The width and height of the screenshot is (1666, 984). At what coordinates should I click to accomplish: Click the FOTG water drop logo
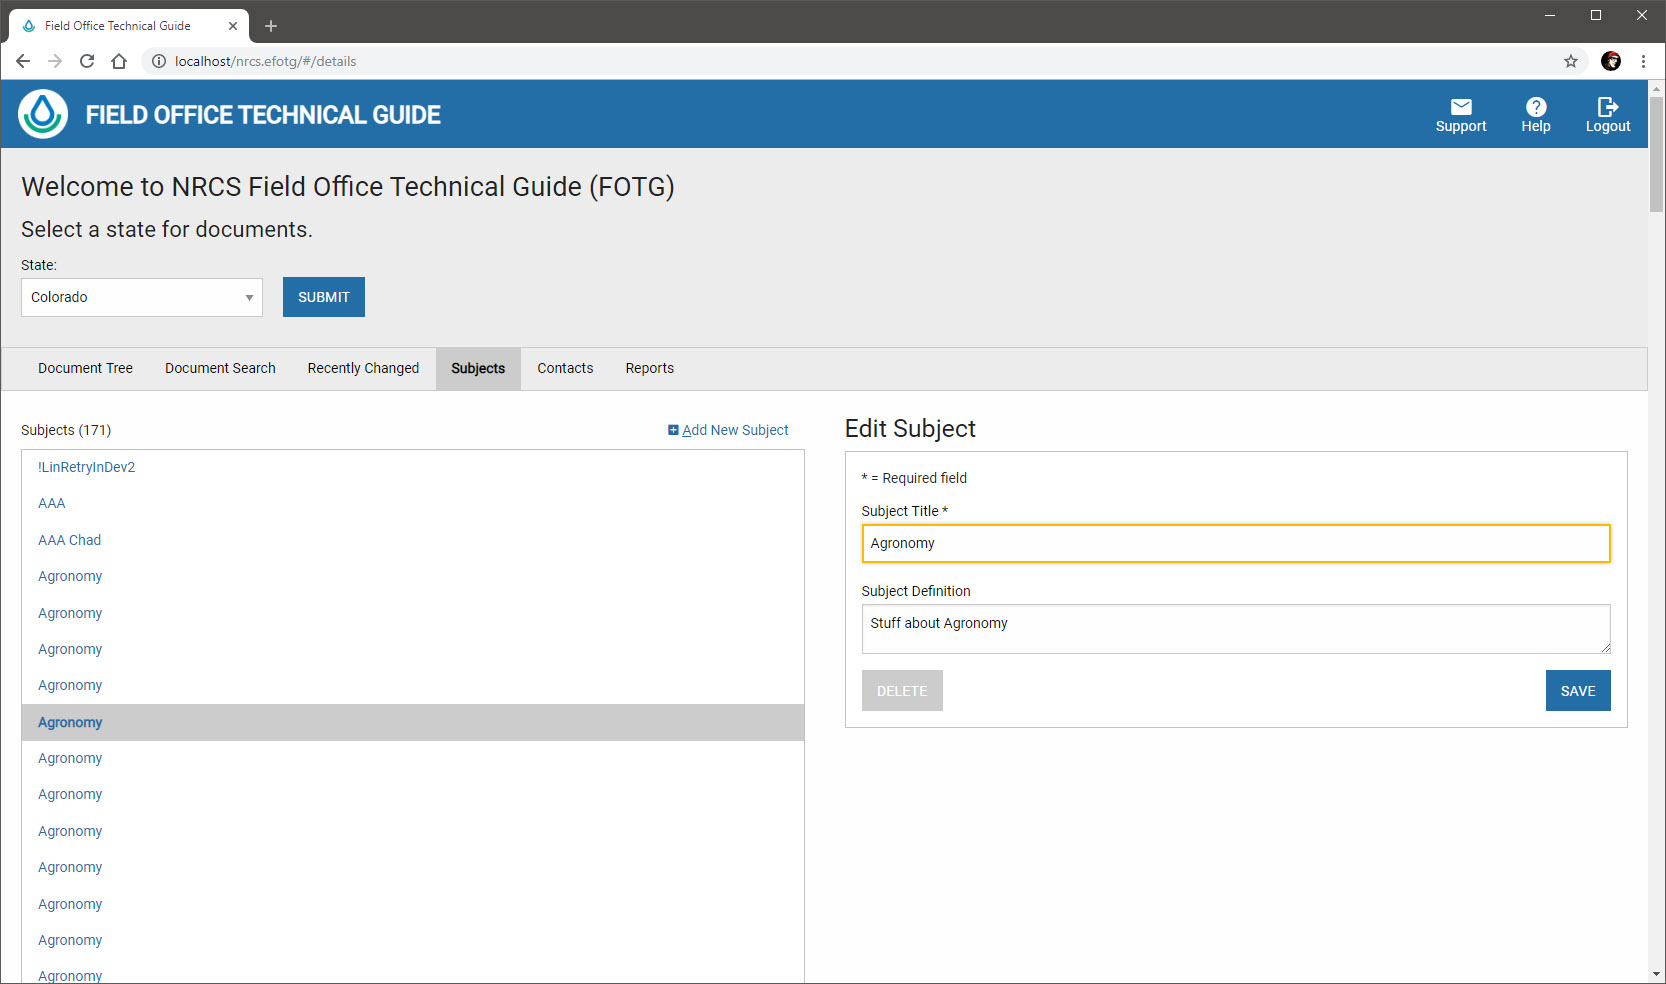tap(43, 114)
